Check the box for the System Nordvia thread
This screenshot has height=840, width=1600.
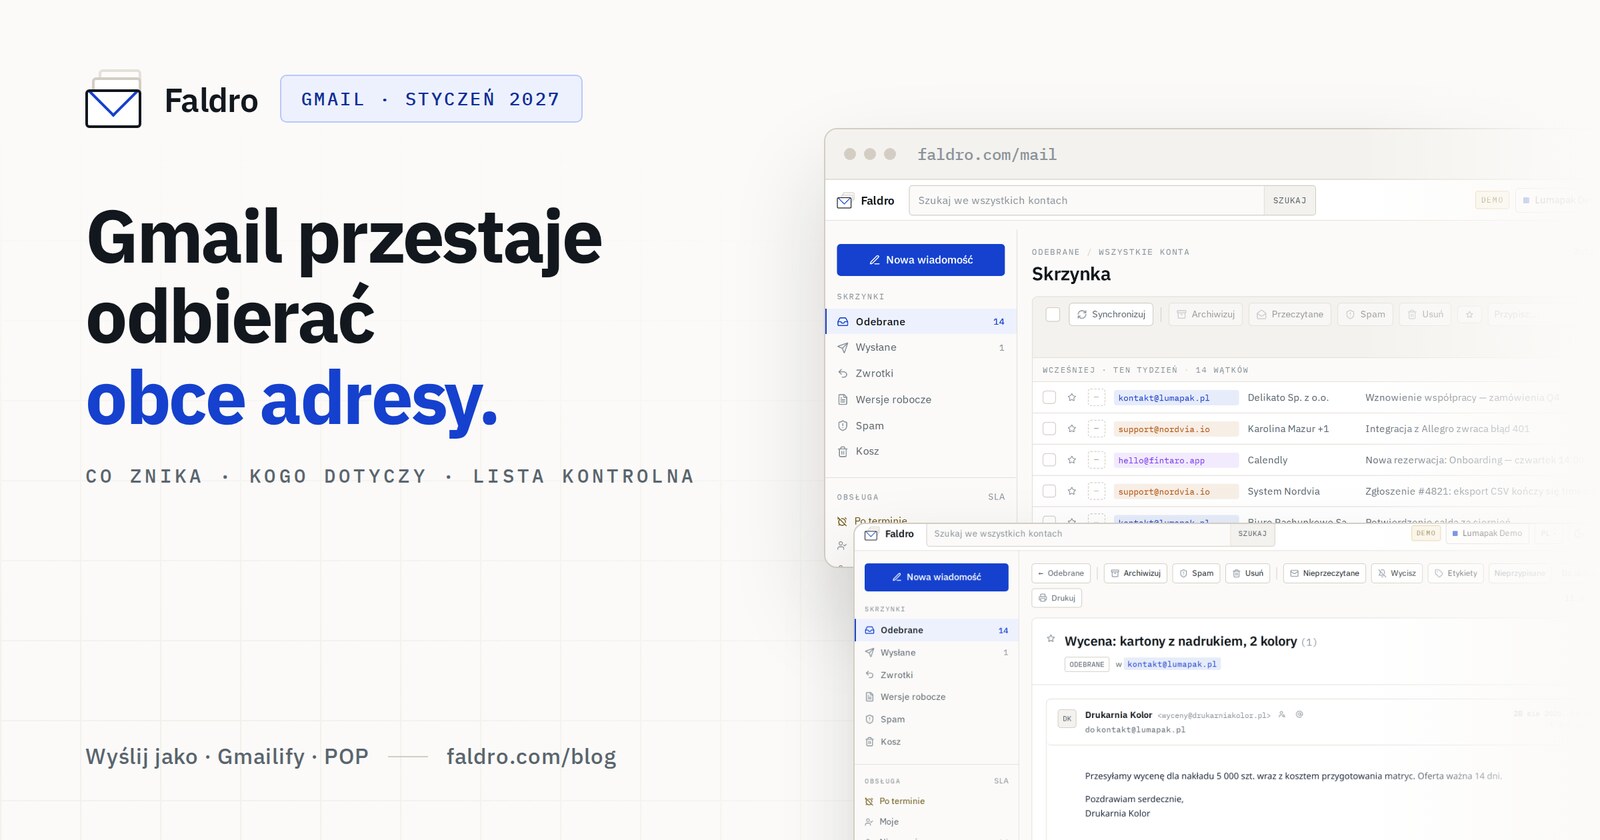pyautogui.click(x=1049, y=491)
